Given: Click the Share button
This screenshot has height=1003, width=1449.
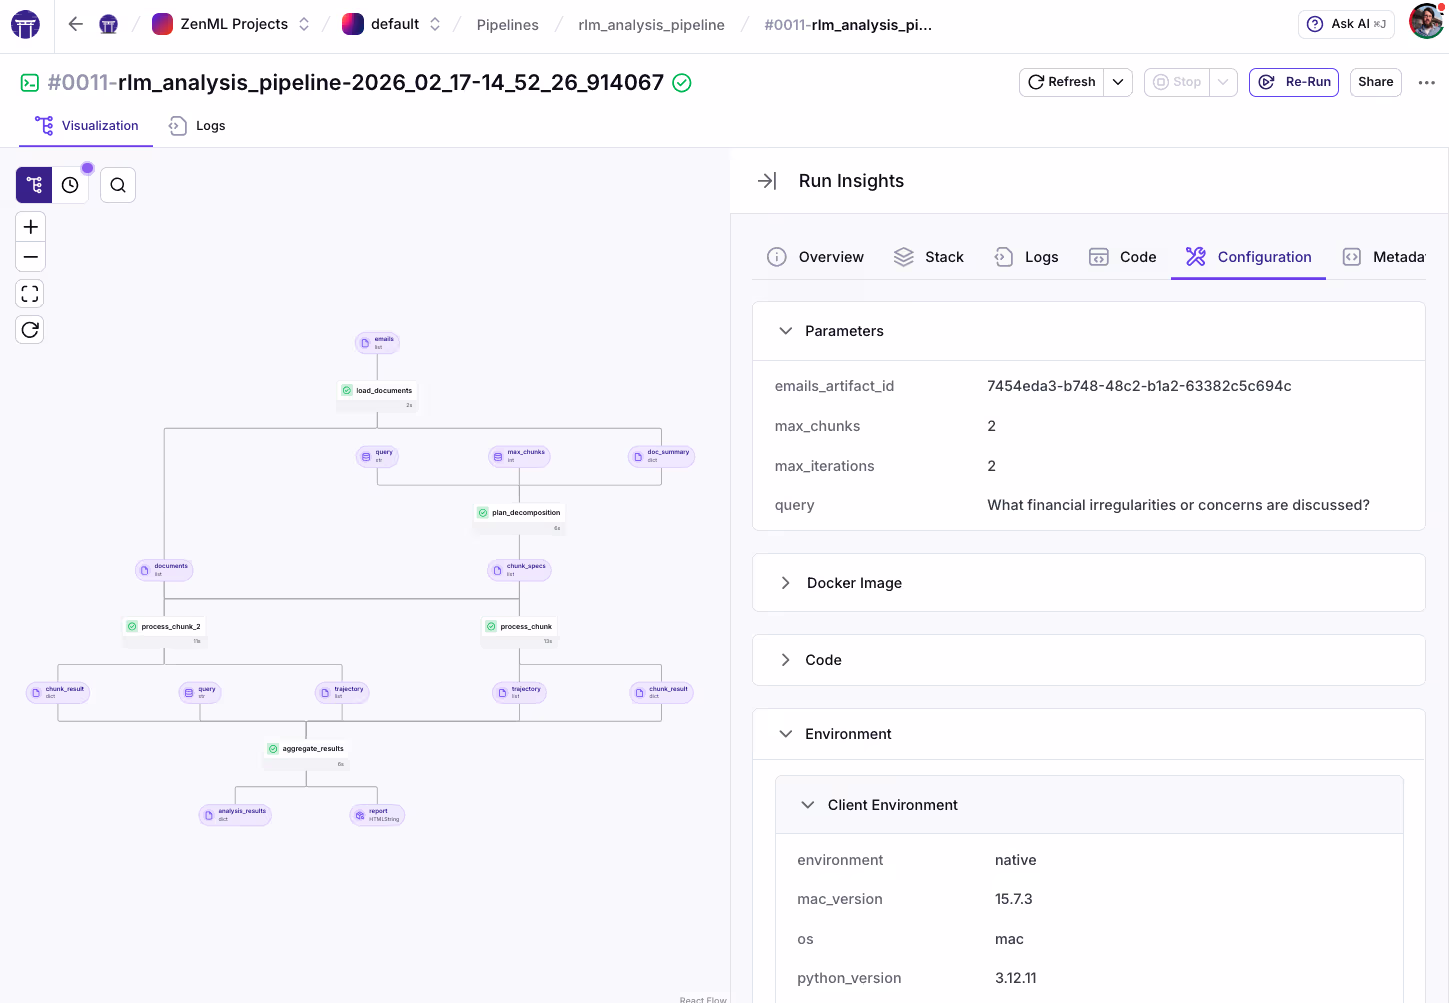Looking at the screenshot, I should tap(1375, 82).
